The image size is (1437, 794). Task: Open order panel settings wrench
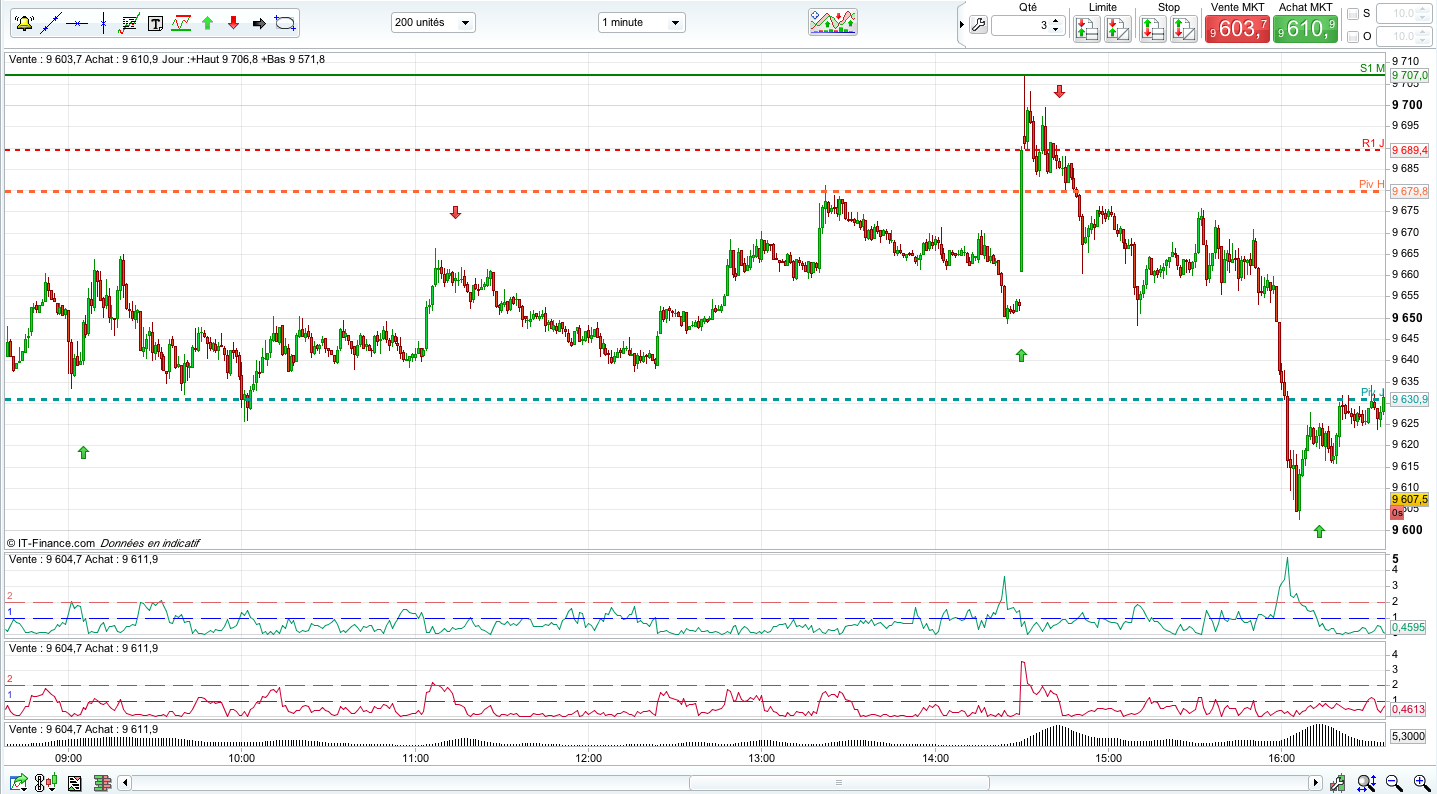coord(978,26)
